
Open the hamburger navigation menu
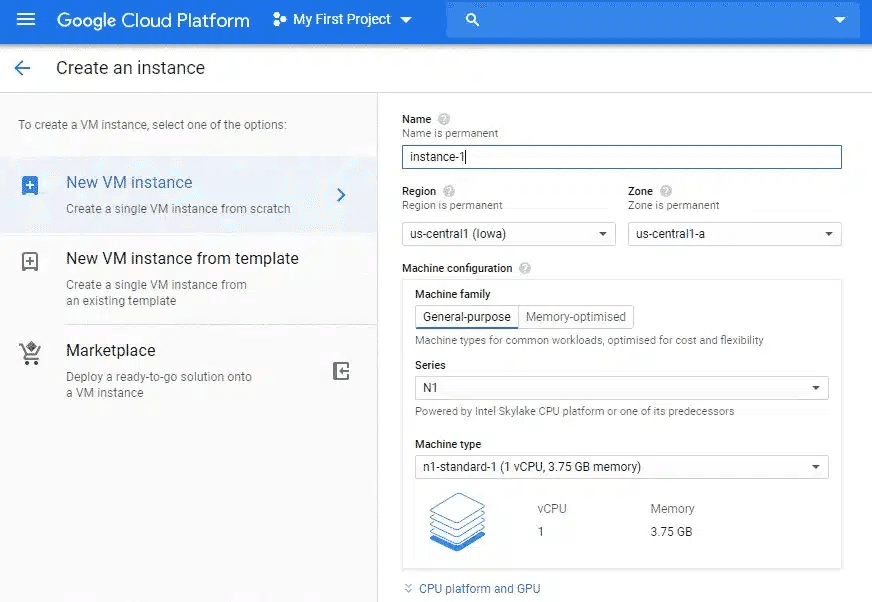coord(26,20)
